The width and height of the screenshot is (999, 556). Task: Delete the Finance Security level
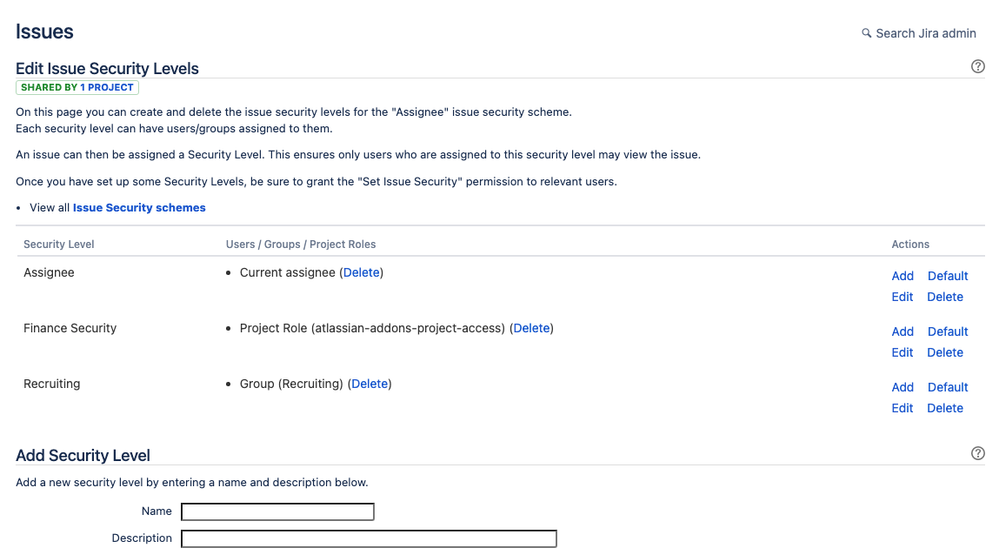tap(945, 353)
